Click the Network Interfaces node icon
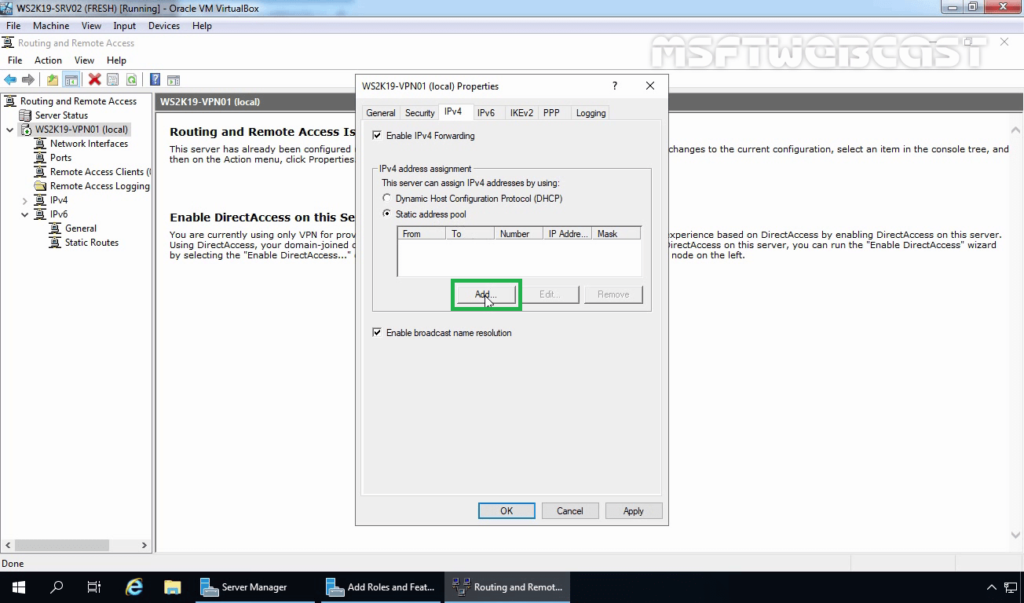 coord(40,144)
